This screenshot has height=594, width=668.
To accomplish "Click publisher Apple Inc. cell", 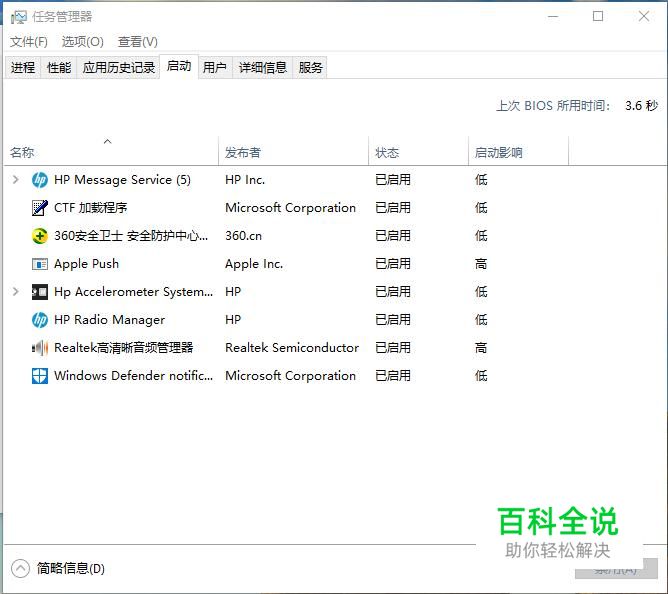I will pyautogui.click(x=254, y=264).
